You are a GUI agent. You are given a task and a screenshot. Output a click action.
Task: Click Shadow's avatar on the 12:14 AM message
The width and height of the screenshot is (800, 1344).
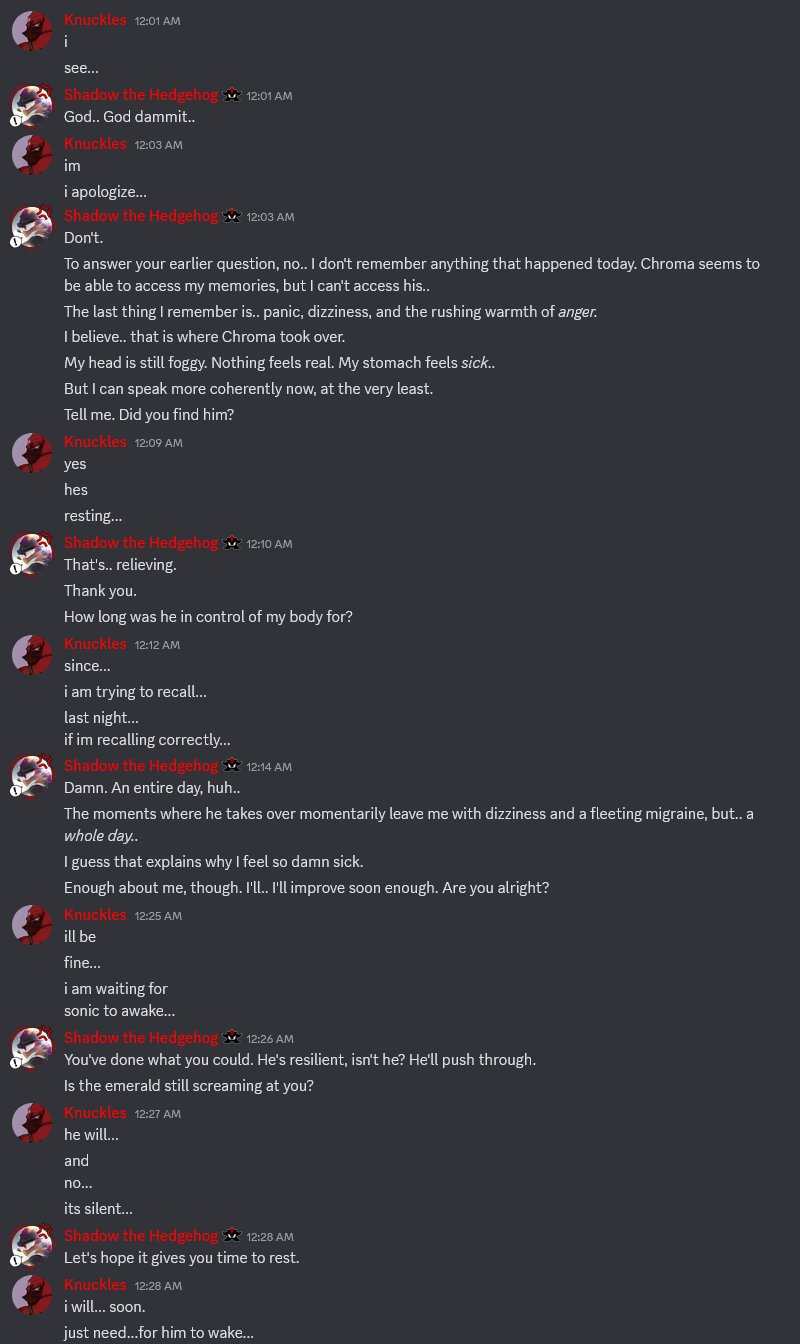tap(32, 776)
